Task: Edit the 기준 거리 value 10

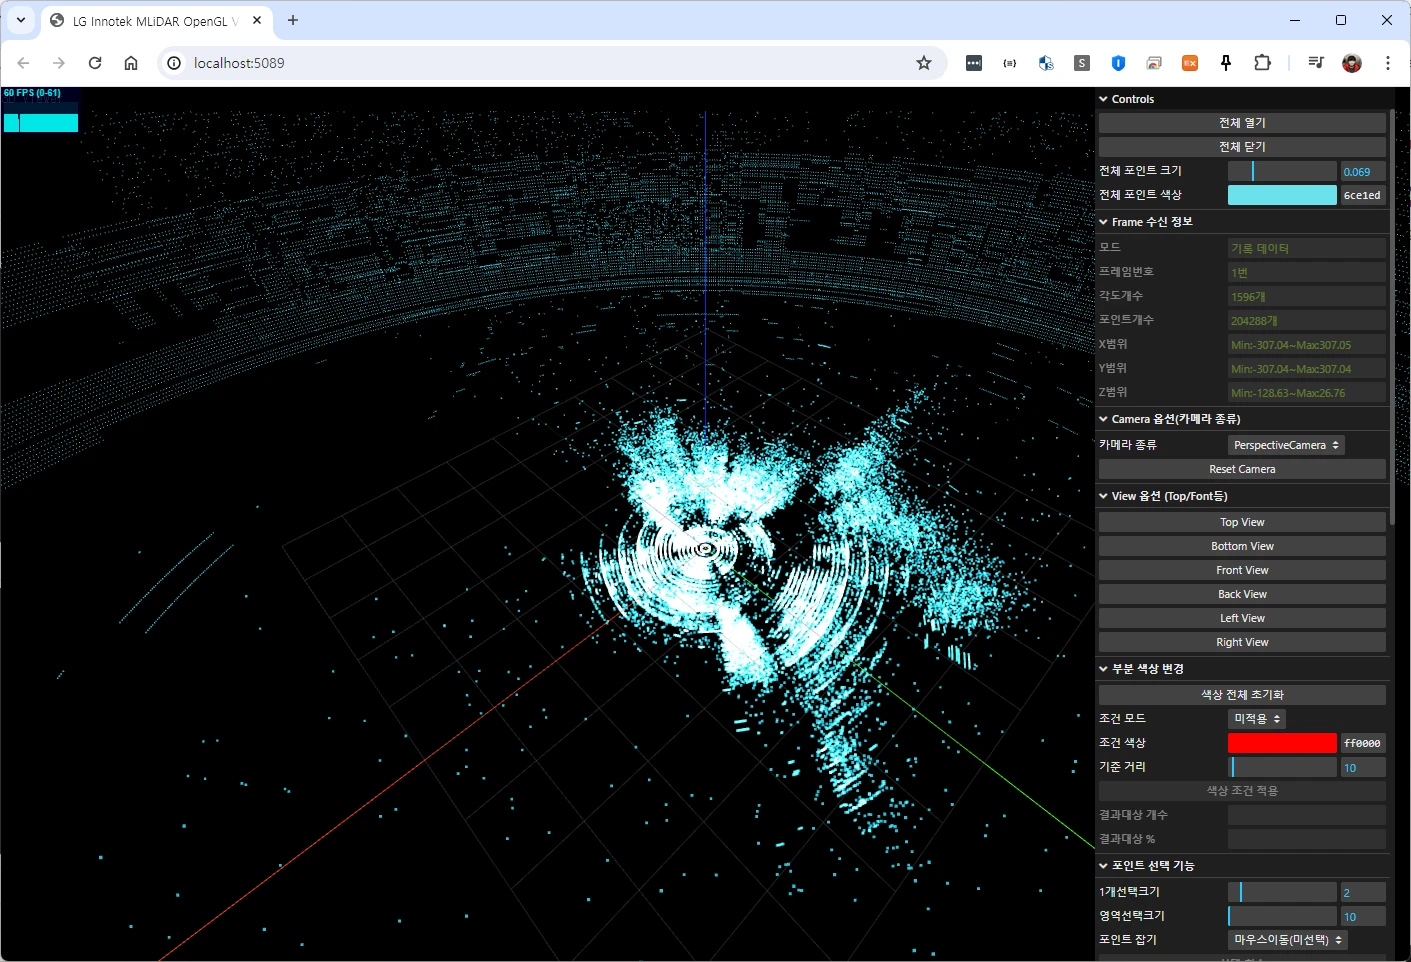Action: pos(1363,768)
